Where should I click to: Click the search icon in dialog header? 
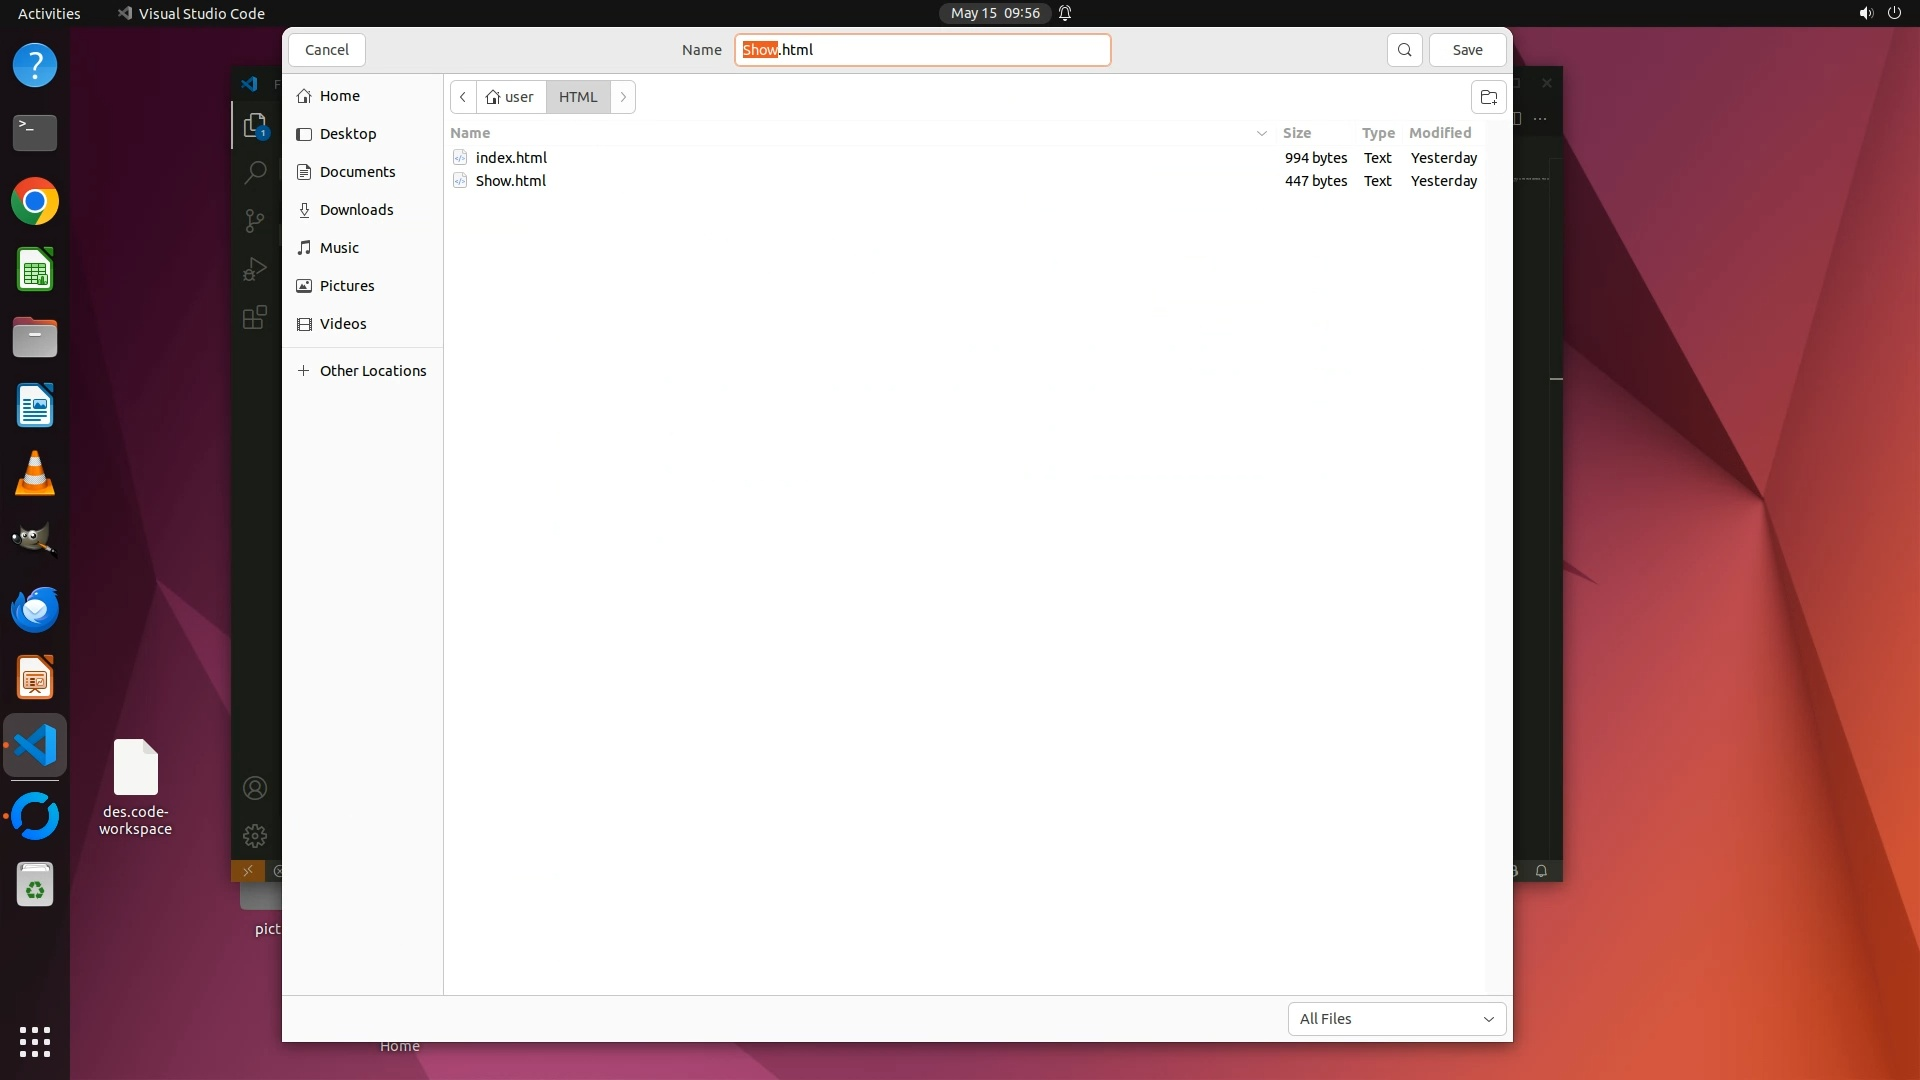1404,50
